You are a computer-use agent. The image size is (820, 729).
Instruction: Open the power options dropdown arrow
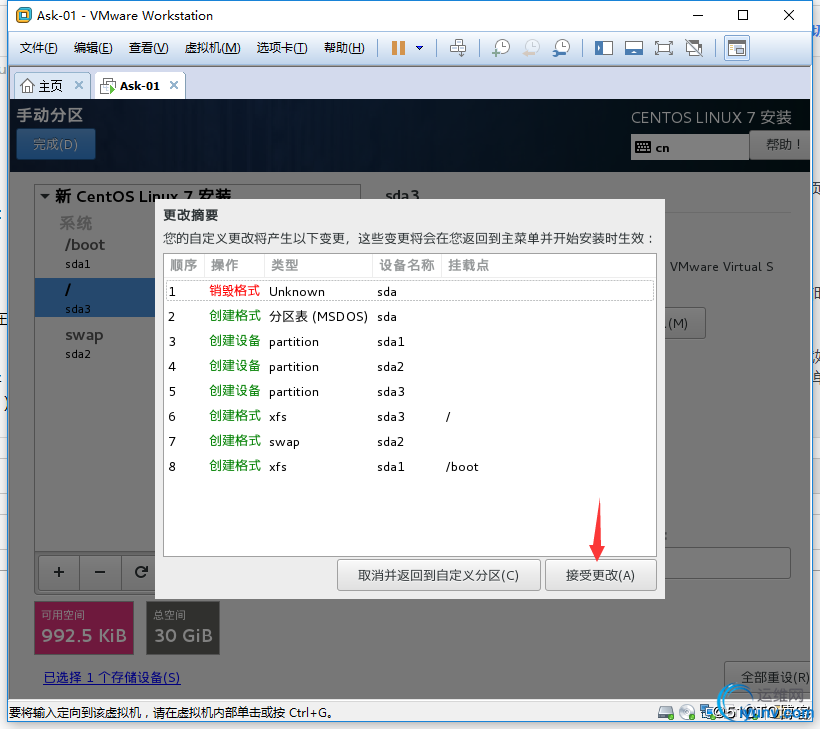(419, 48)
